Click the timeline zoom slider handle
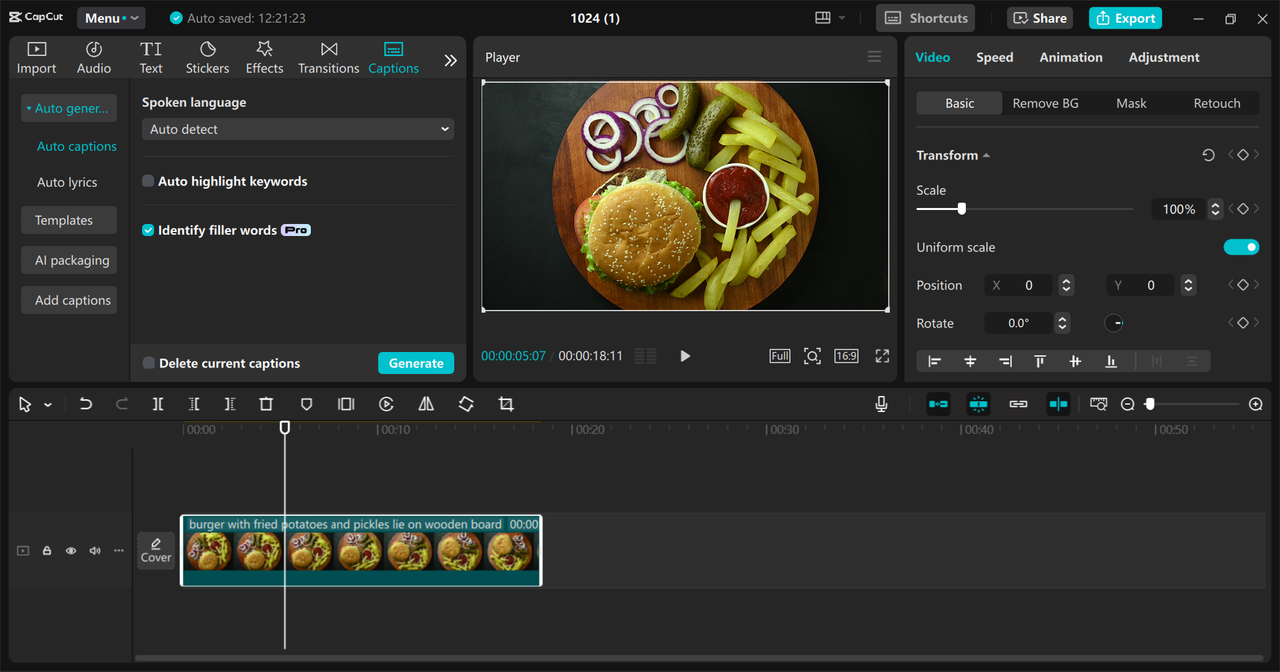Viewport: 1280px width, 672px height. [x=1150, y=404]
